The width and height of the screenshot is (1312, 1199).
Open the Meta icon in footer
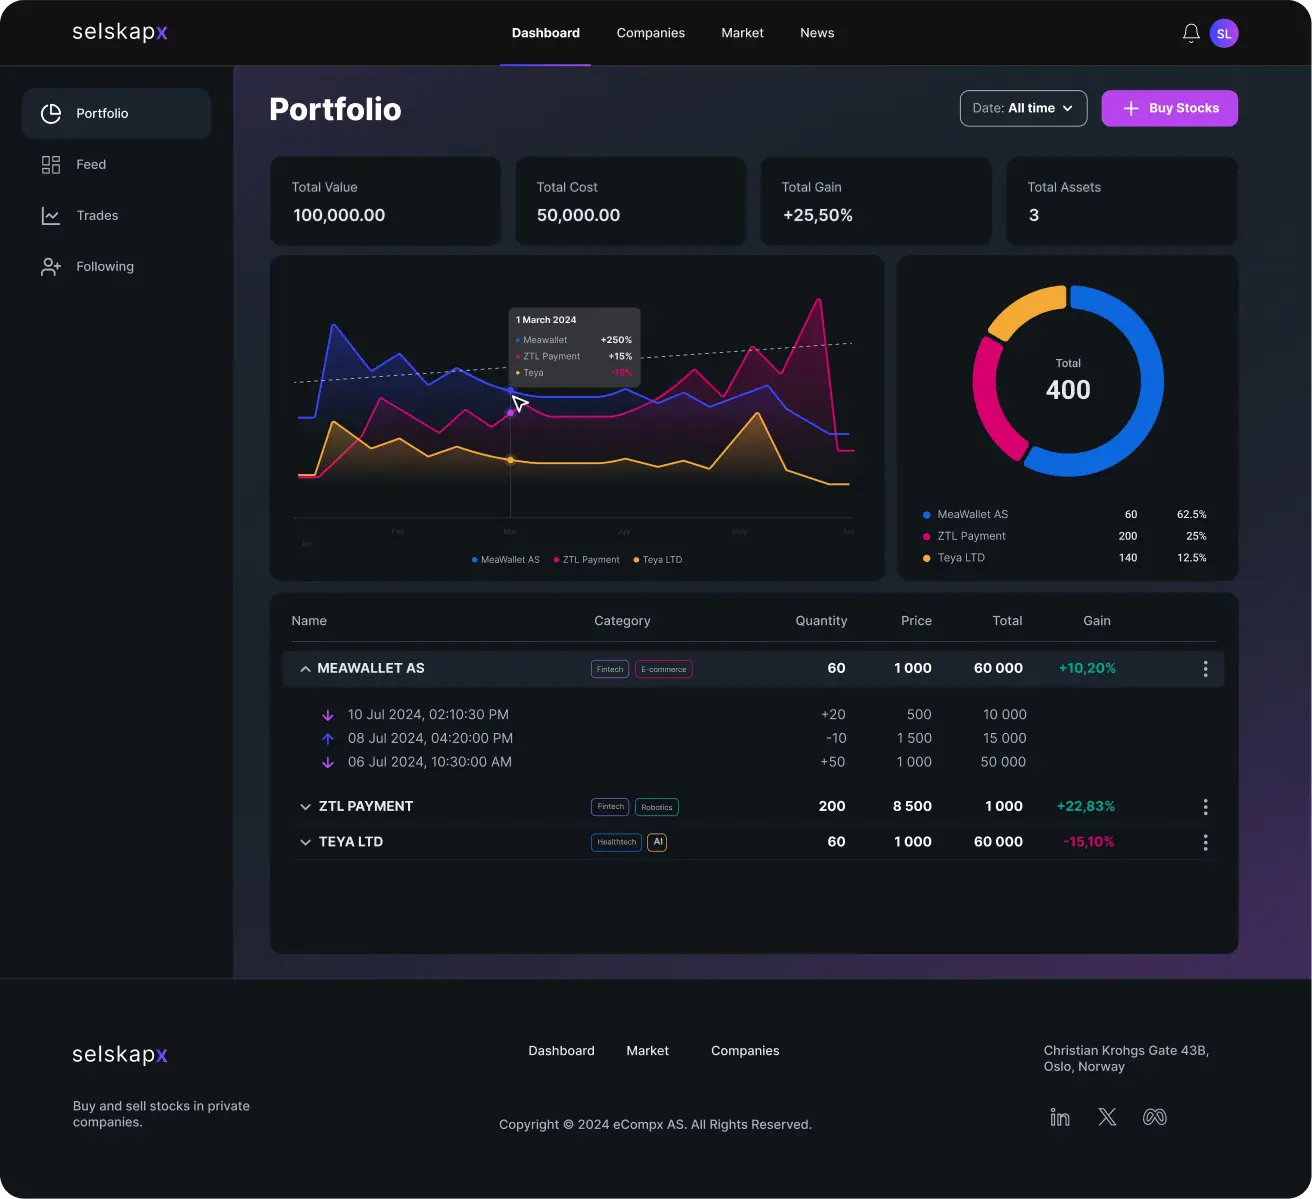[x=1155, y=1117]
